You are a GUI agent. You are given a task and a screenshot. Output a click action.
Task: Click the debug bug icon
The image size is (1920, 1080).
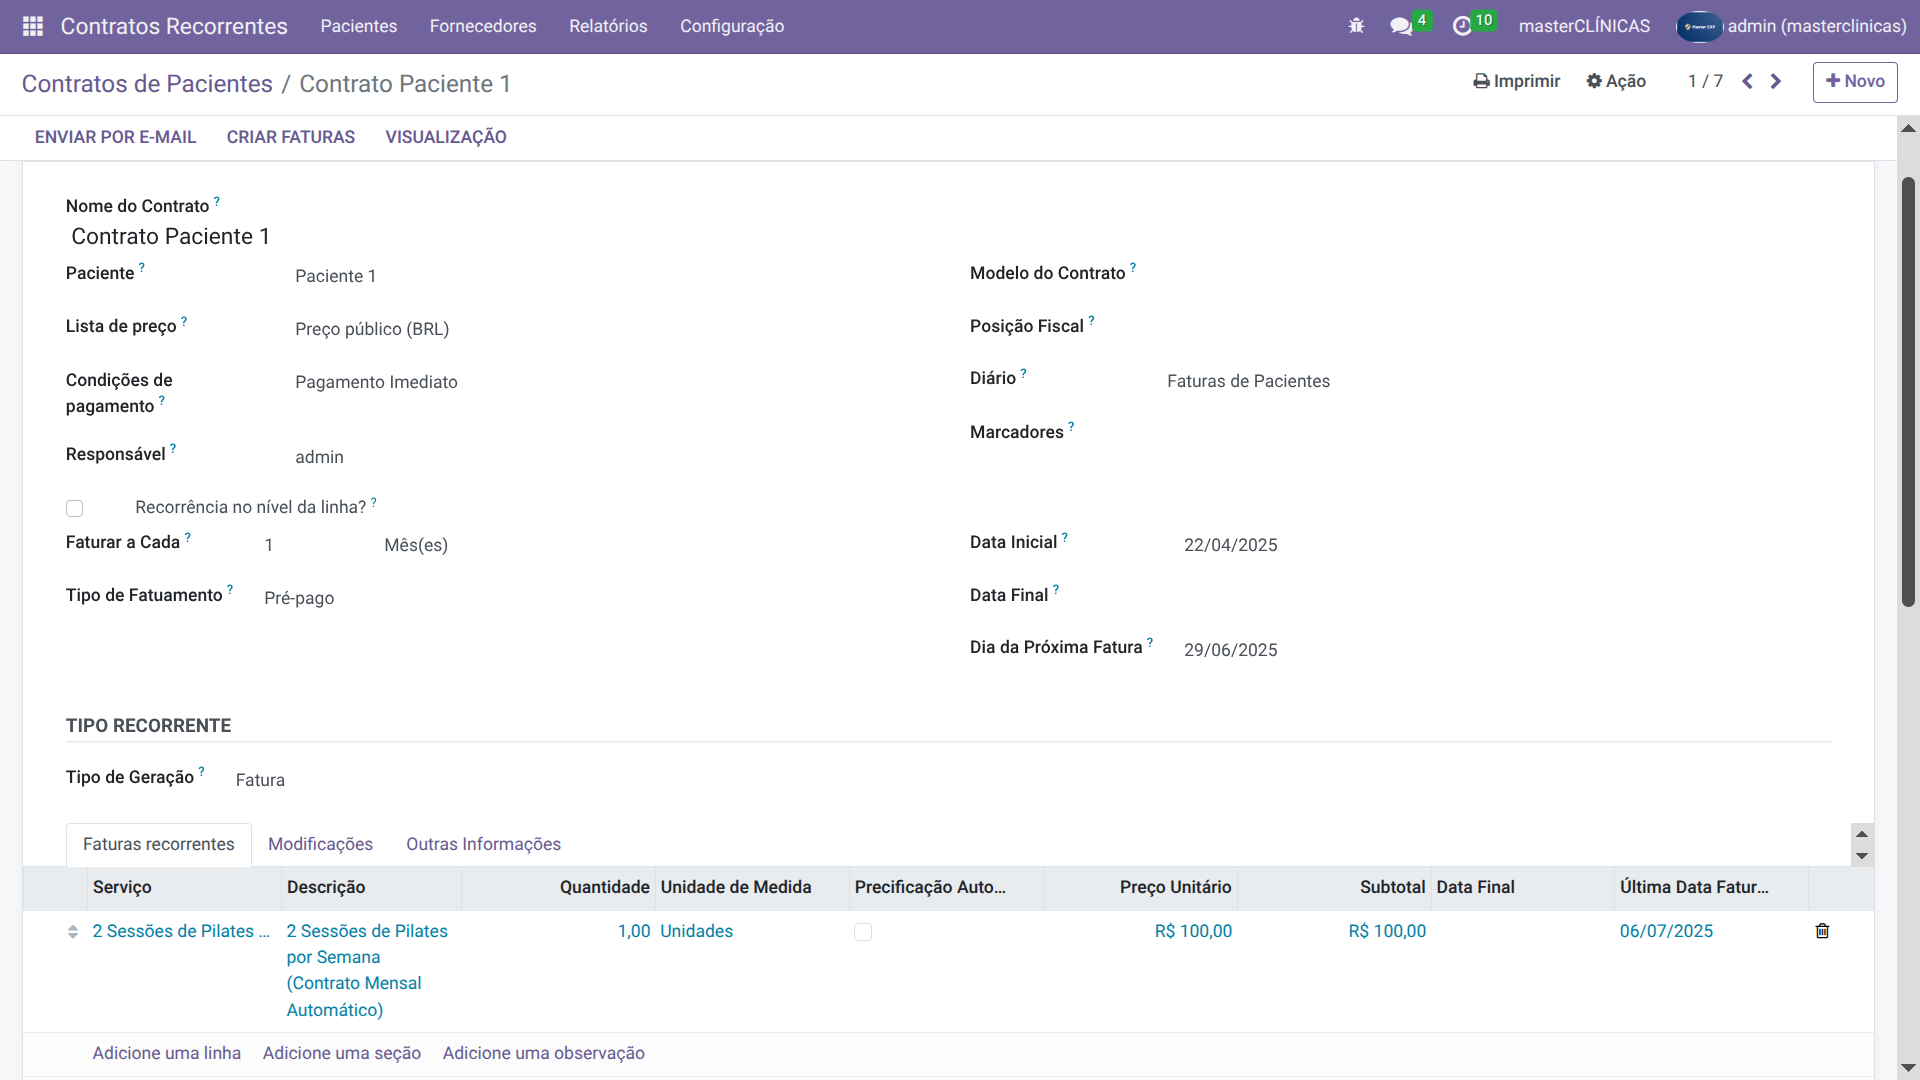point(1356,26)
